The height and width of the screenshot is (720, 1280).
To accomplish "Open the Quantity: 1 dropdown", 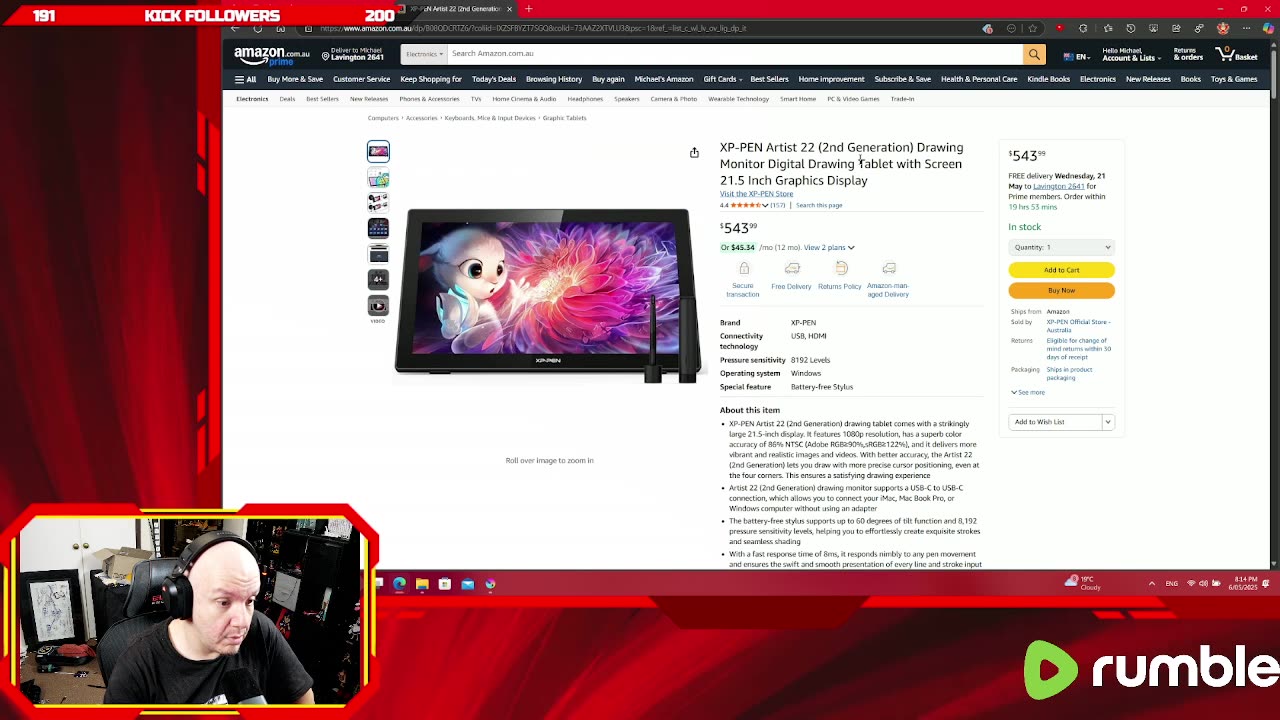I will (1061, 247).
